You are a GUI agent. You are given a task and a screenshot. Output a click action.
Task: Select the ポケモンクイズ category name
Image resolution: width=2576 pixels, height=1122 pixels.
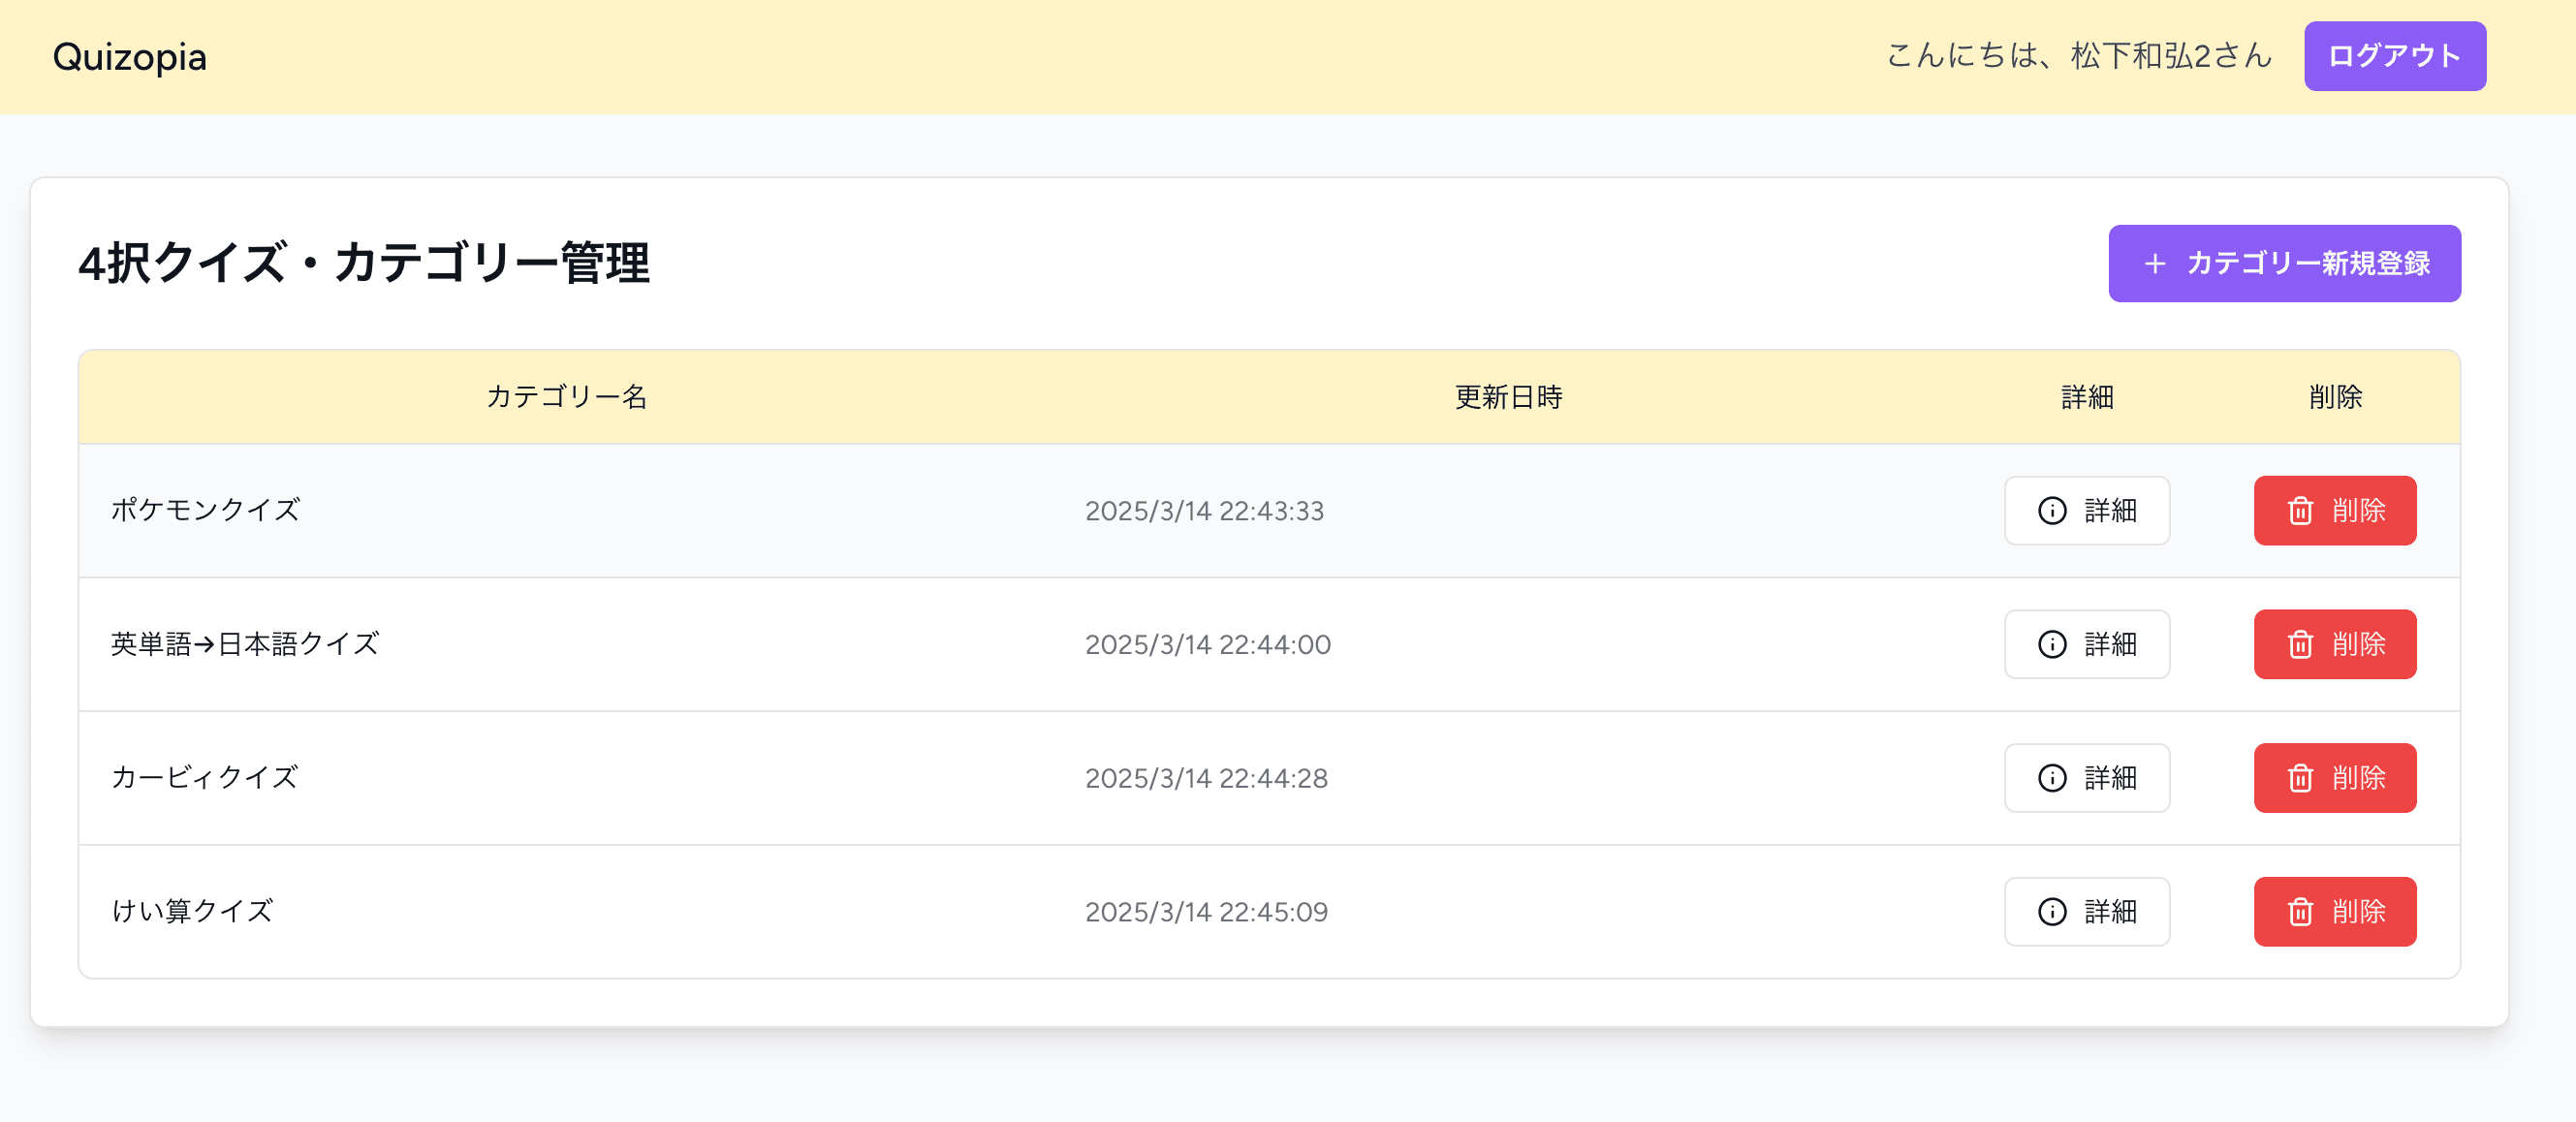click(x=205, y=510)
